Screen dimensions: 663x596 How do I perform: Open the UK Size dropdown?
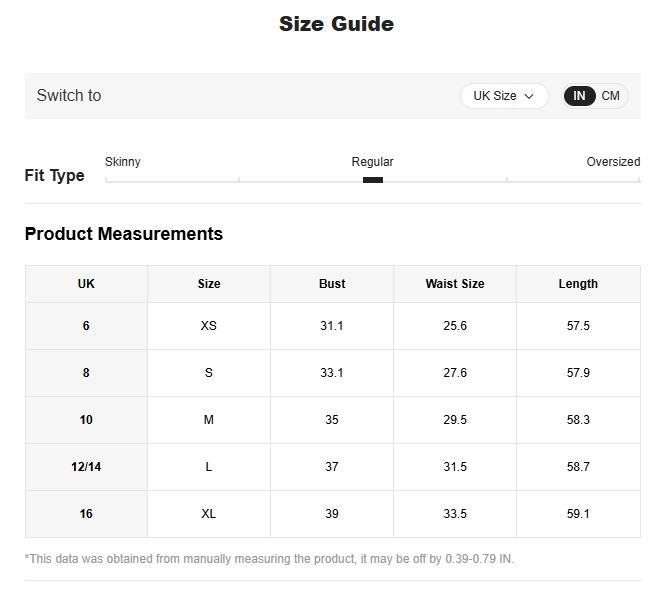(x=504, y=96)
